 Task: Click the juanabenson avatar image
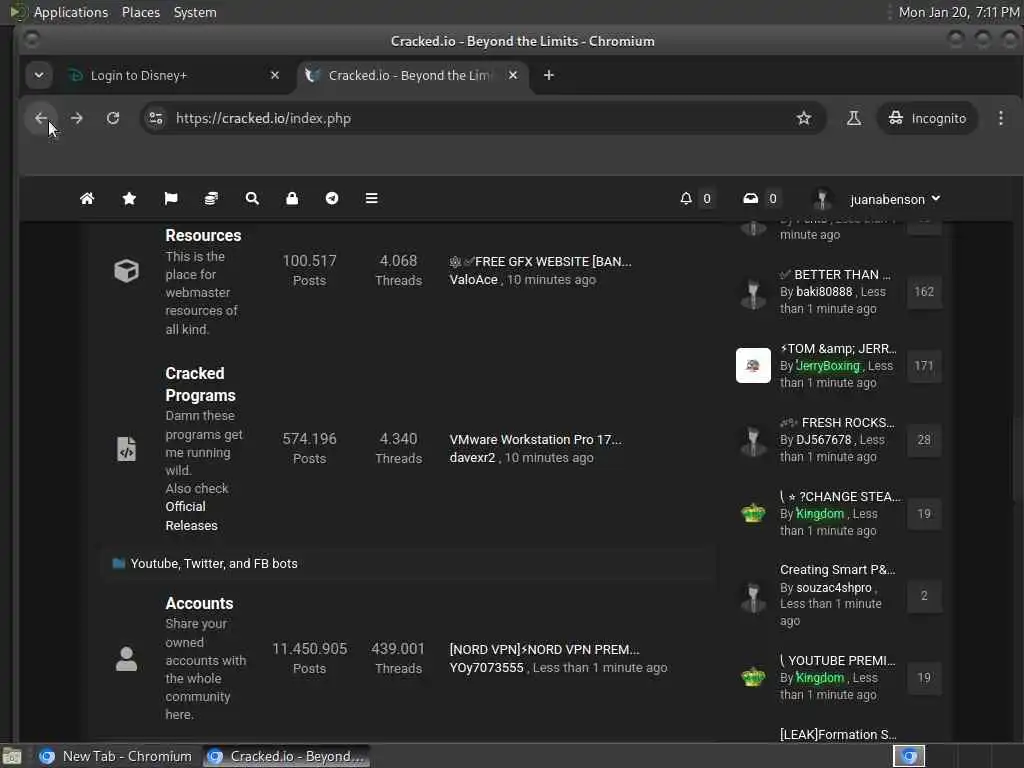click(x=822, y=199)
